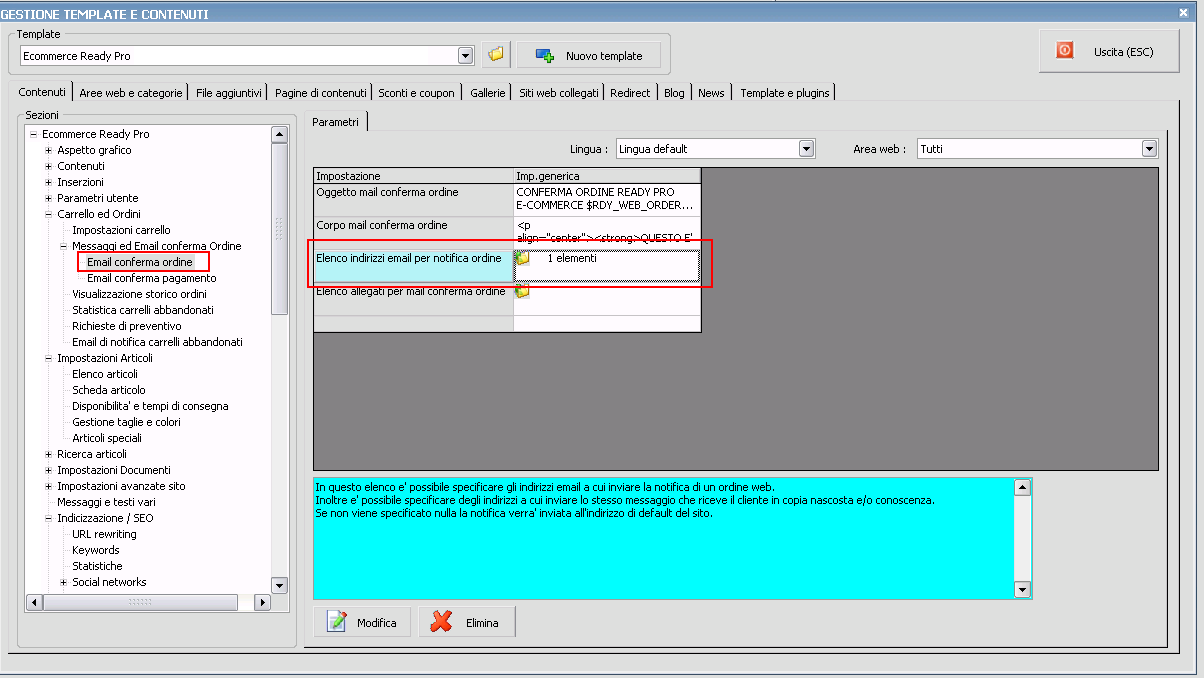Open the Gallerie tab

(x=488, y=92)
